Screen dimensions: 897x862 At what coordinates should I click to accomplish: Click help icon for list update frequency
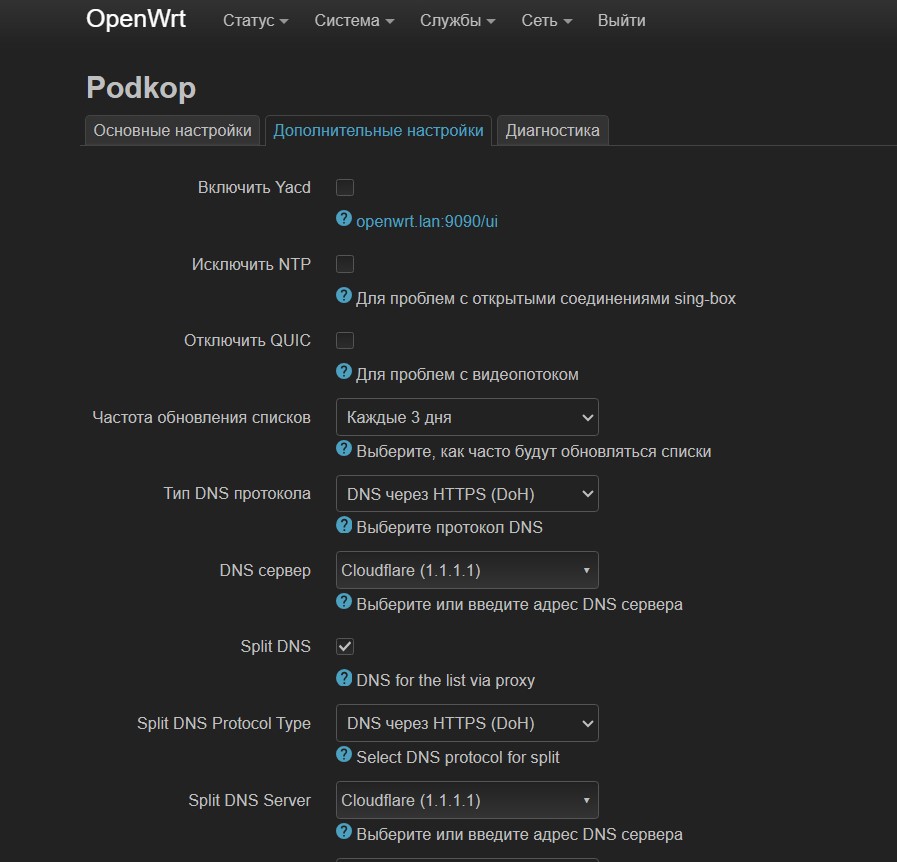coord(344,449)
